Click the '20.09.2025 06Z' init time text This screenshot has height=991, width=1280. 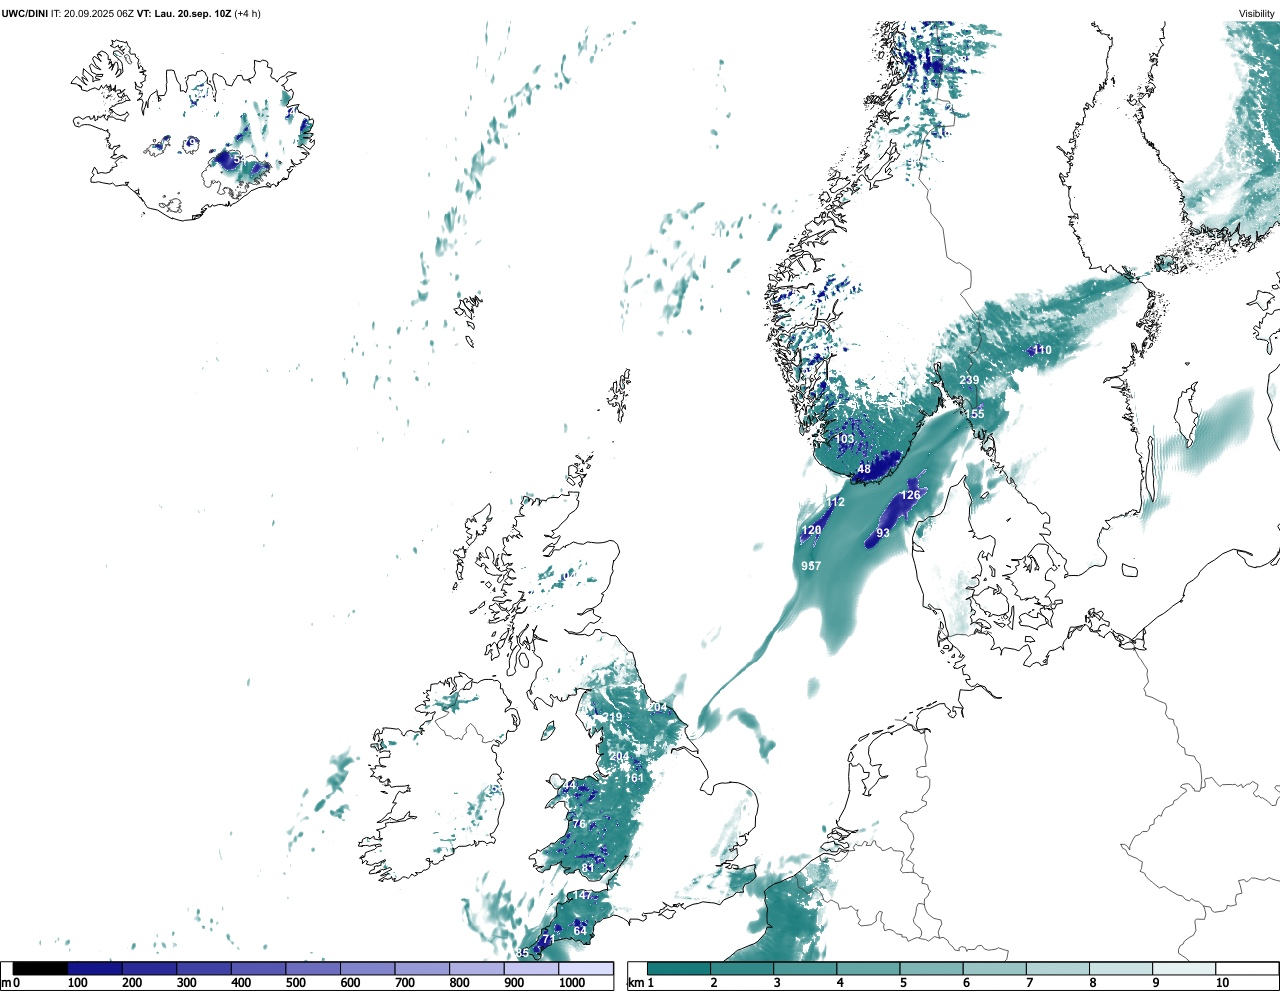tap(99, 14)
